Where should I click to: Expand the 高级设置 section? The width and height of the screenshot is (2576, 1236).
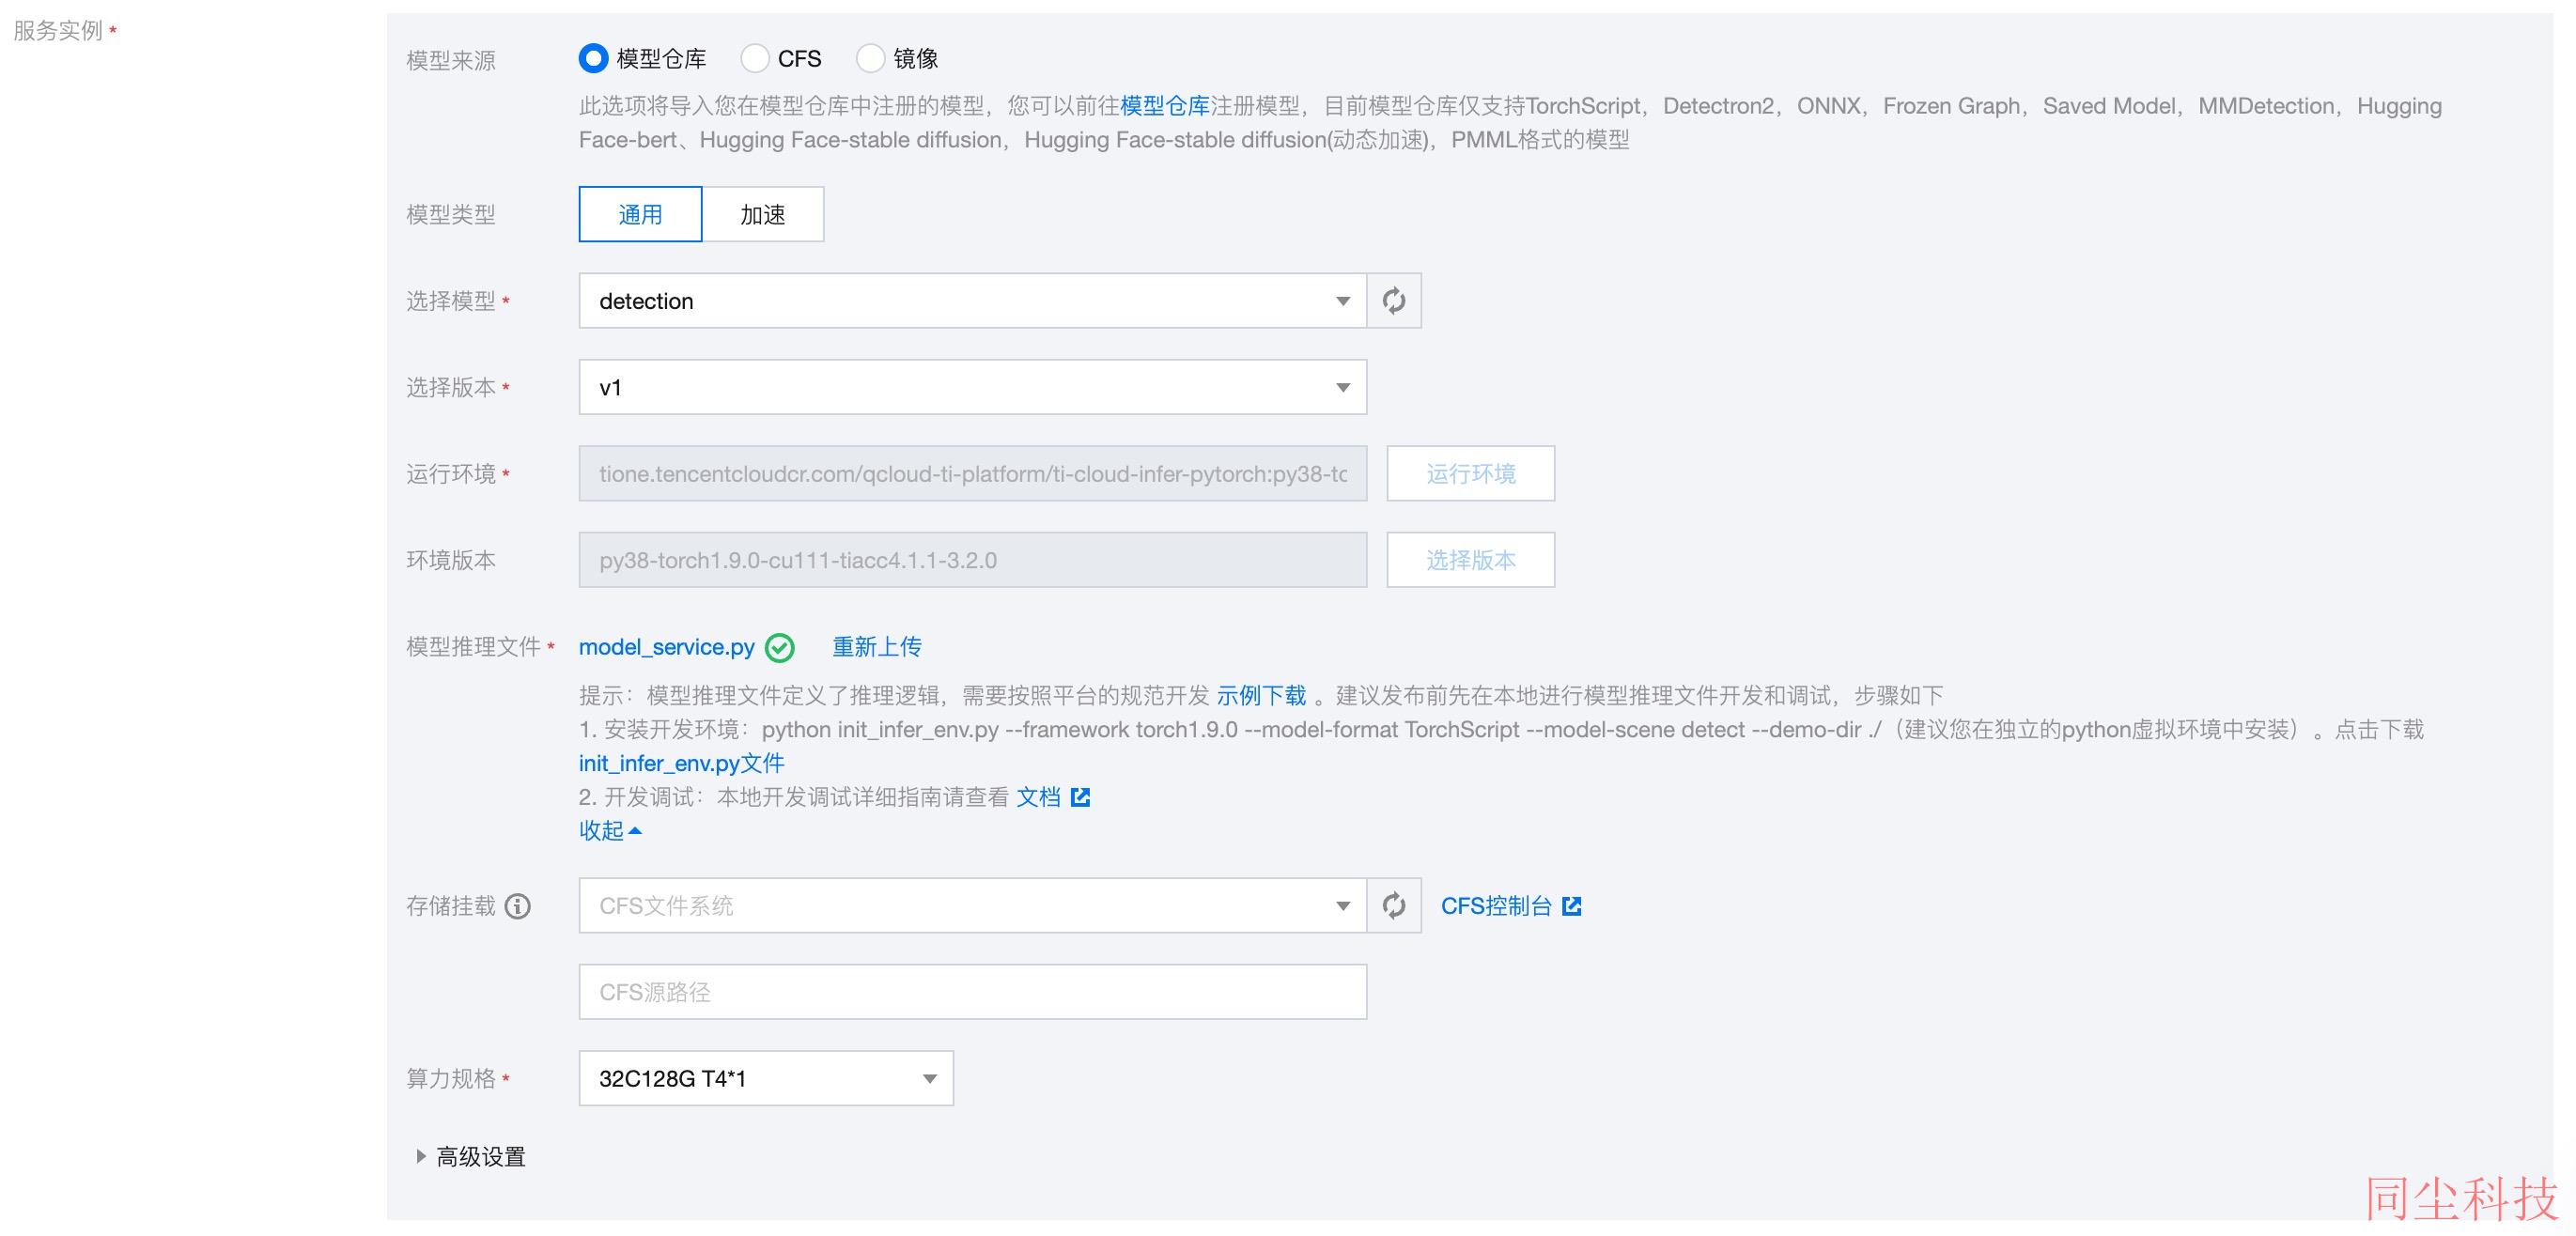pos(472,1157)
